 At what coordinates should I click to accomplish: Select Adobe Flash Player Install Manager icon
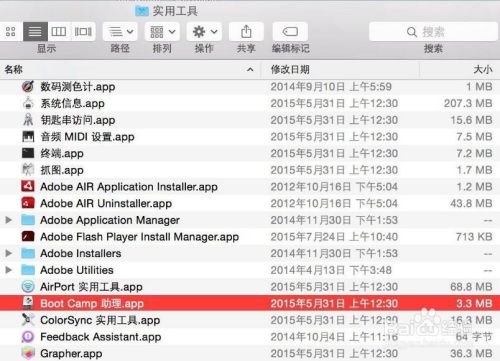click(28, 236)
